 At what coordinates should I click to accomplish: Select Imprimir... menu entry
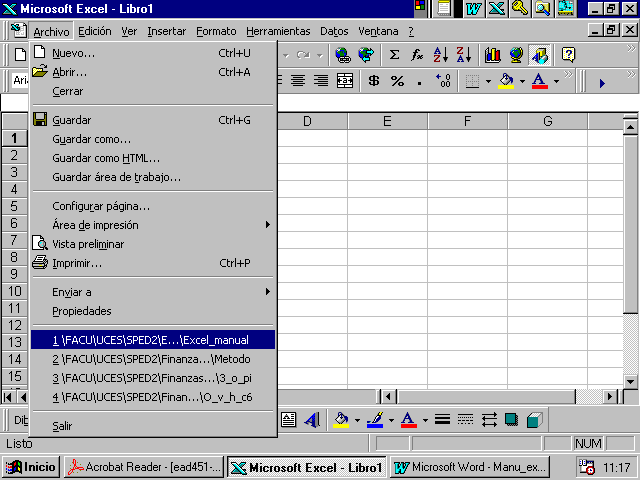tap(153, 263)
